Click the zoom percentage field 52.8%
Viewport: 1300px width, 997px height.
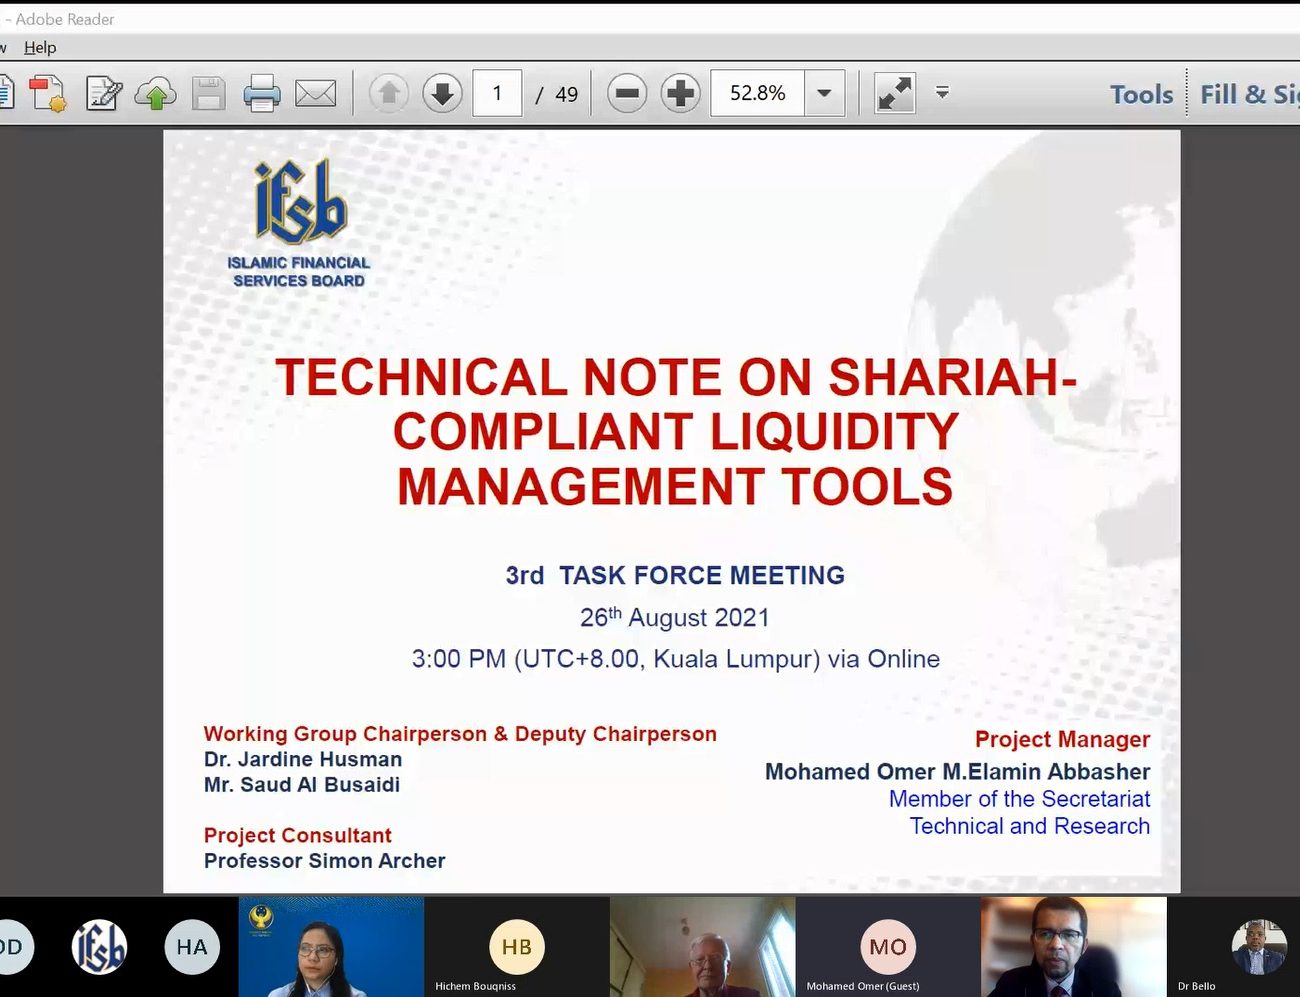(757, 93)
